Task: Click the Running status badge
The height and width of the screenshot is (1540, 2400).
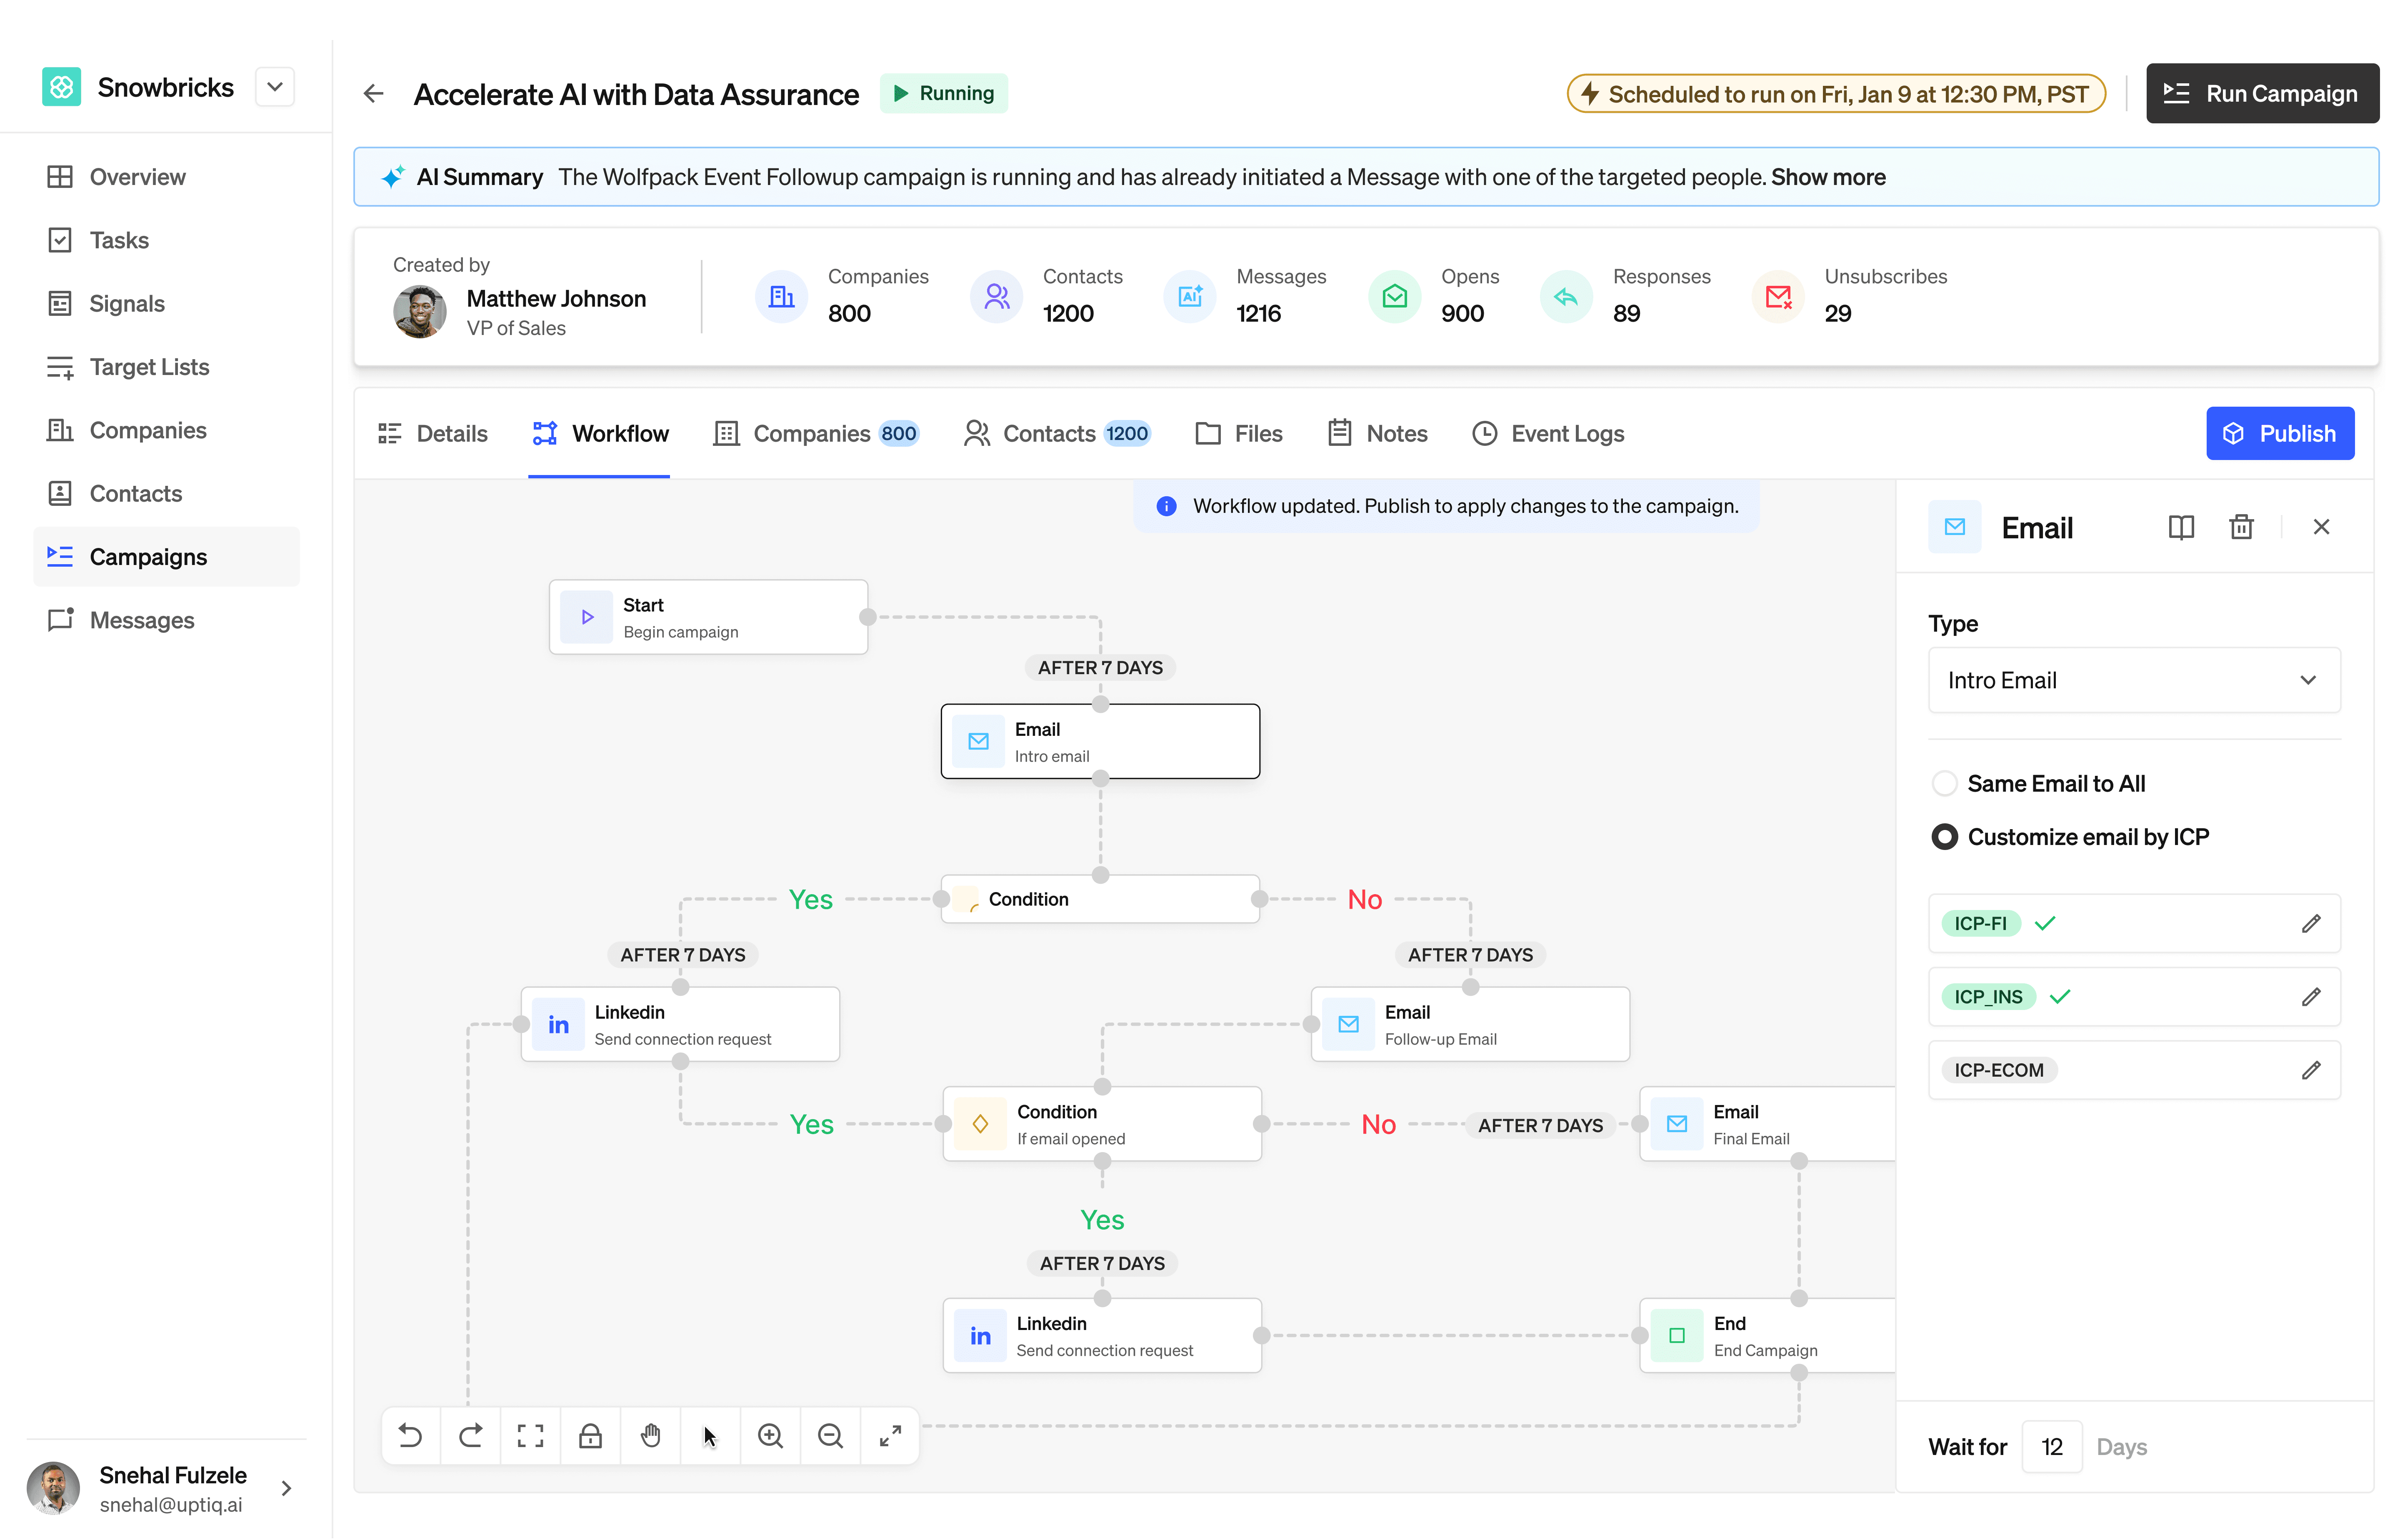Action: coord(944,93)
